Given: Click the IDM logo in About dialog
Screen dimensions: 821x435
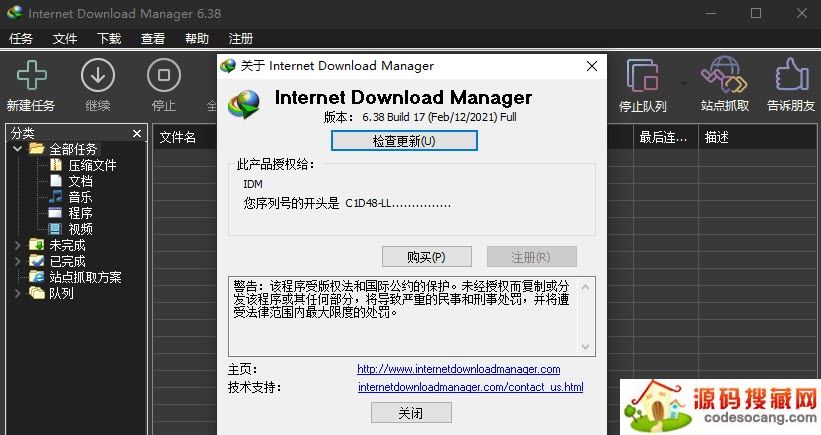Looking at the screenshot, I should tap(244, 104).
